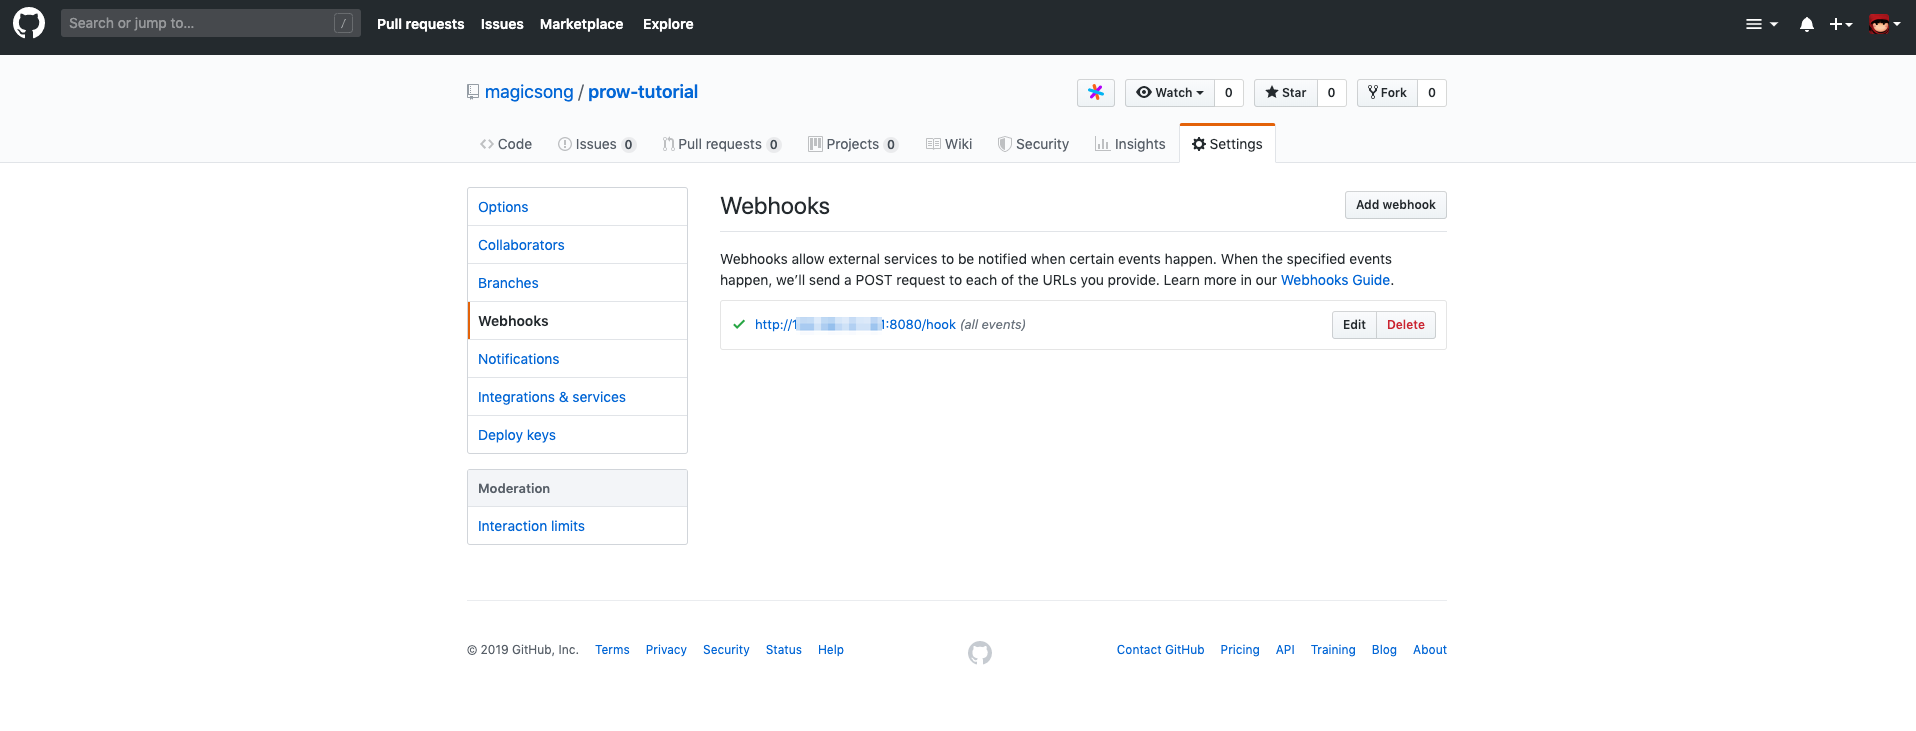Open the Pricing footer link
The height and width of the screenshot is (731, 1916).
click(x=1240, y=650)
